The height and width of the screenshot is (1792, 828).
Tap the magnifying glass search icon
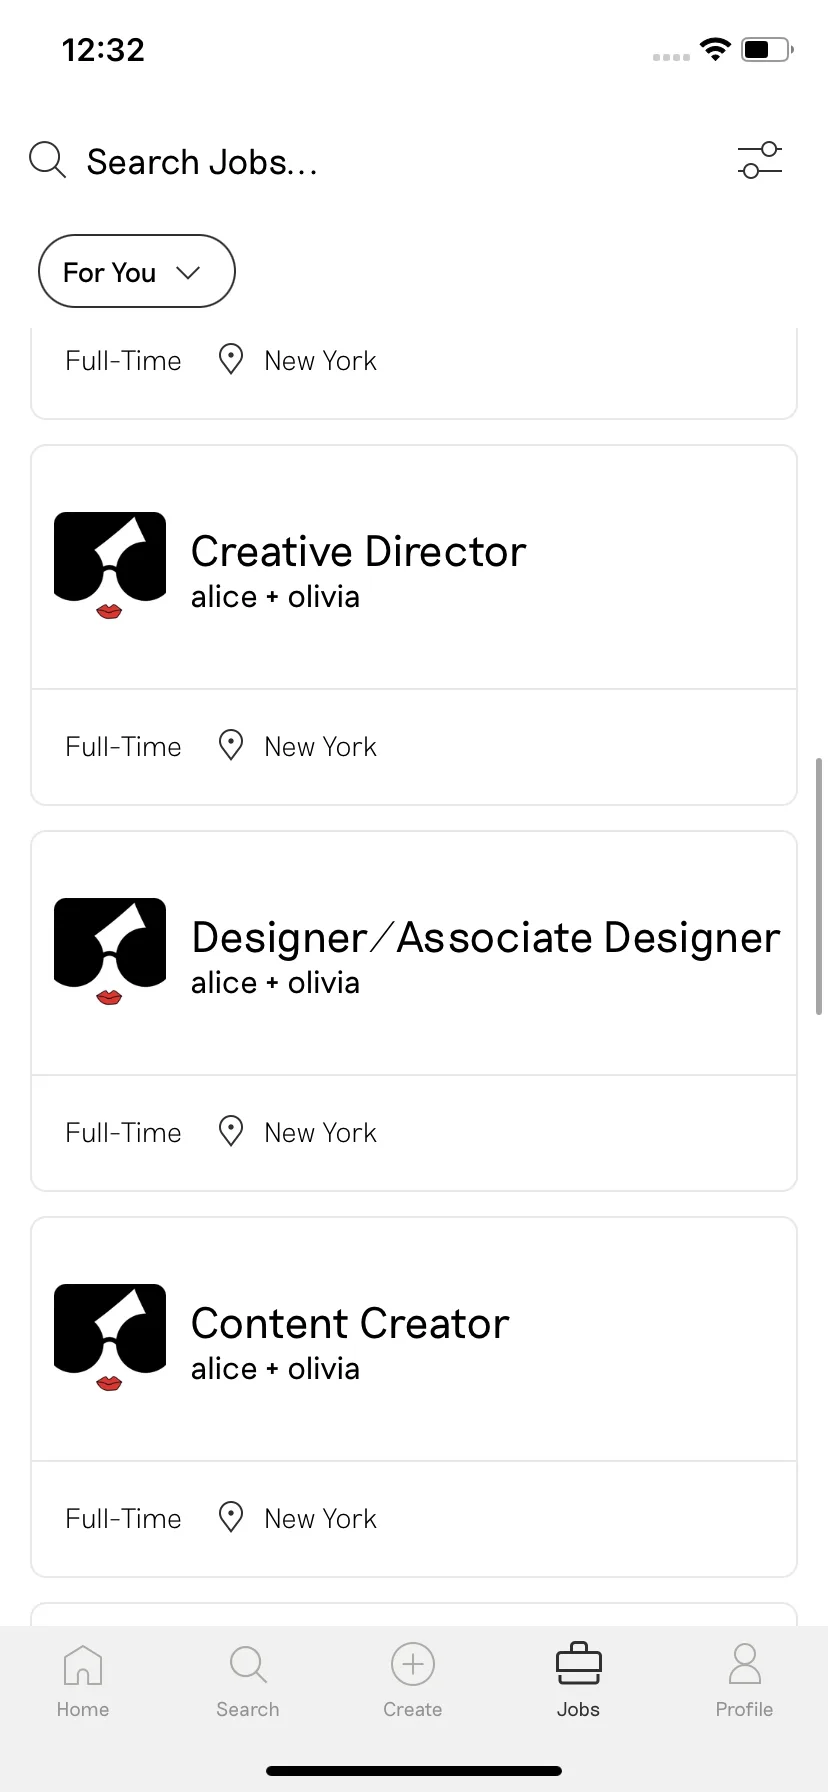coord(47,160)
